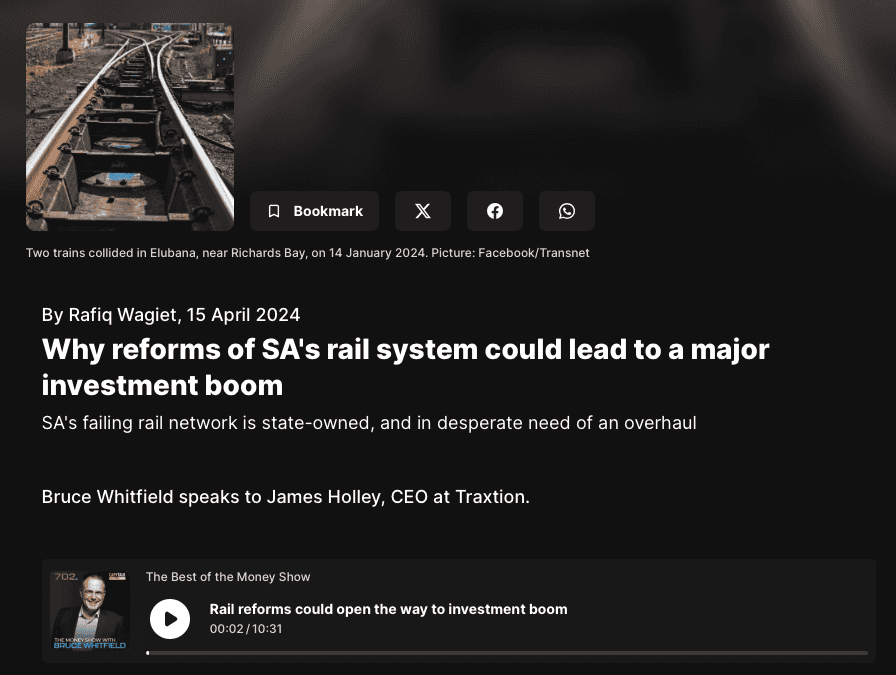
Task: Click the subheading about failing rail network
Action: (369, 423)
